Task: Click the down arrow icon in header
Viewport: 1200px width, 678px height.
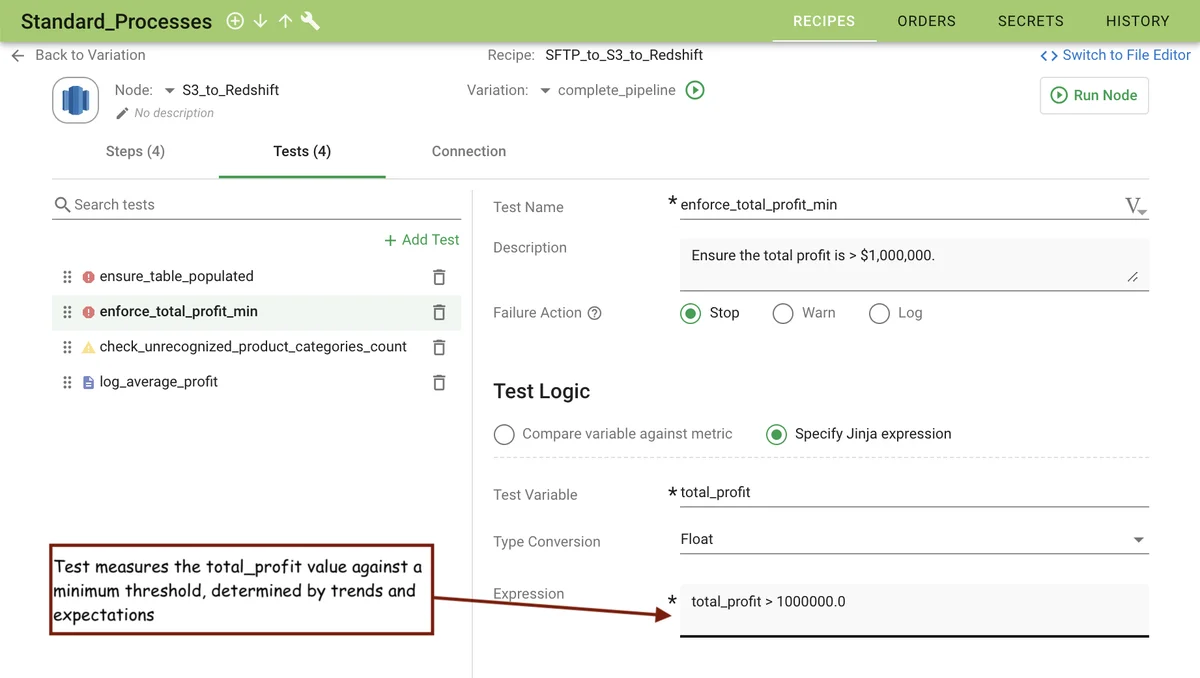Action: (260, 21)
